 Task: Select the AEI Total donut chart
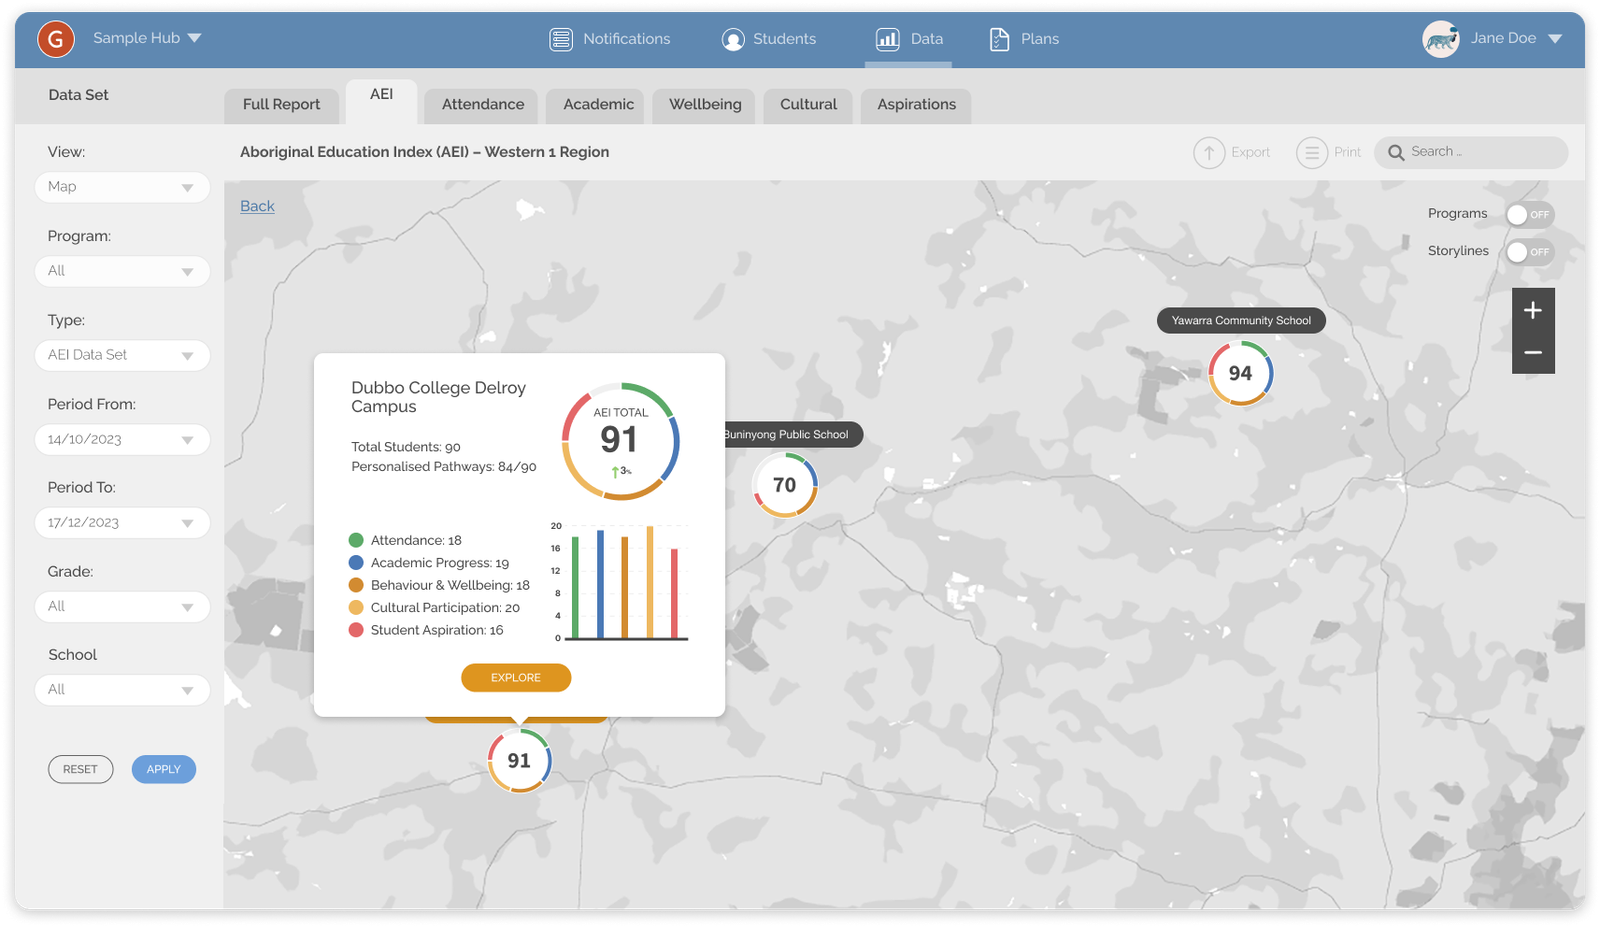point(620,440)
